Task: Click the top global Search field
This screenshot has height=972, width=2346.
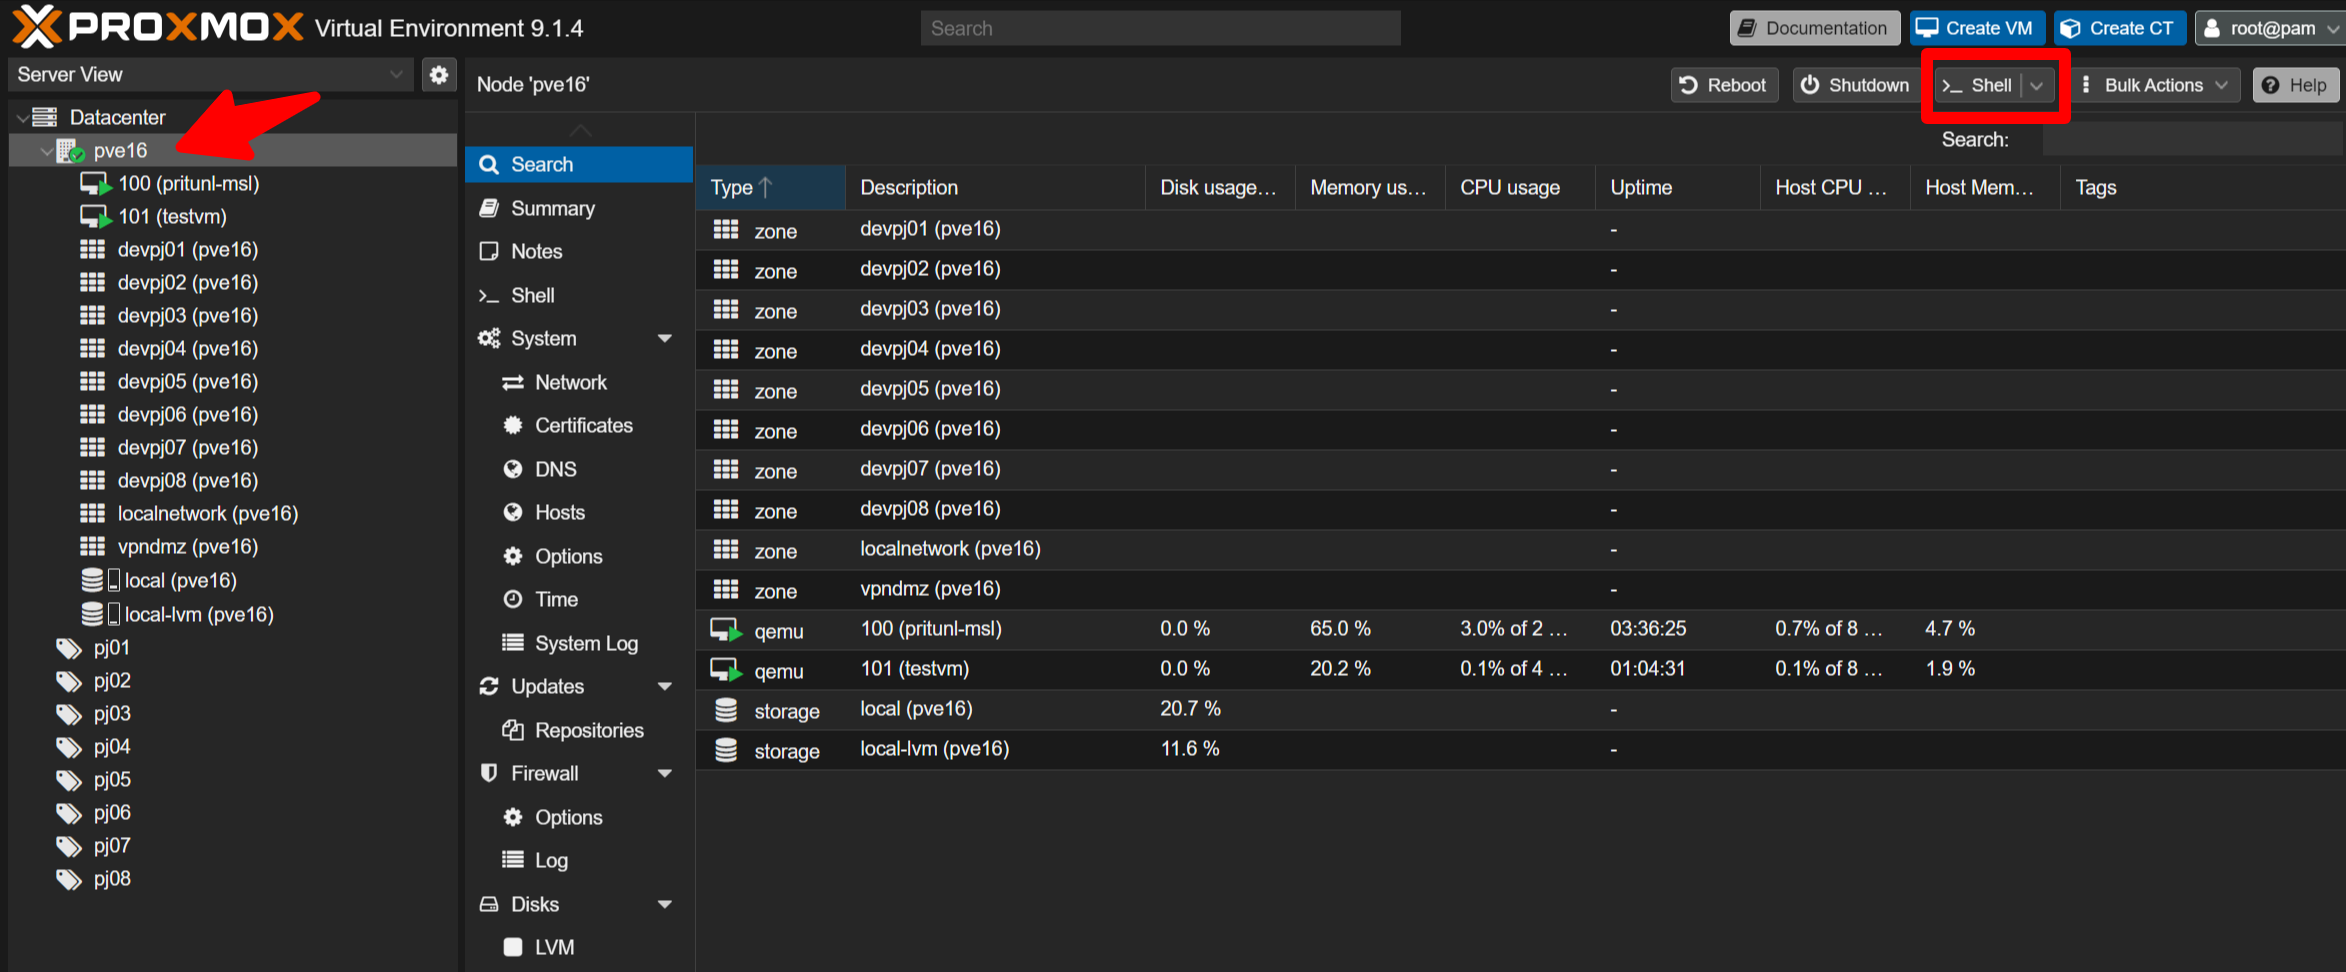Action: [x=1160, y=28]
